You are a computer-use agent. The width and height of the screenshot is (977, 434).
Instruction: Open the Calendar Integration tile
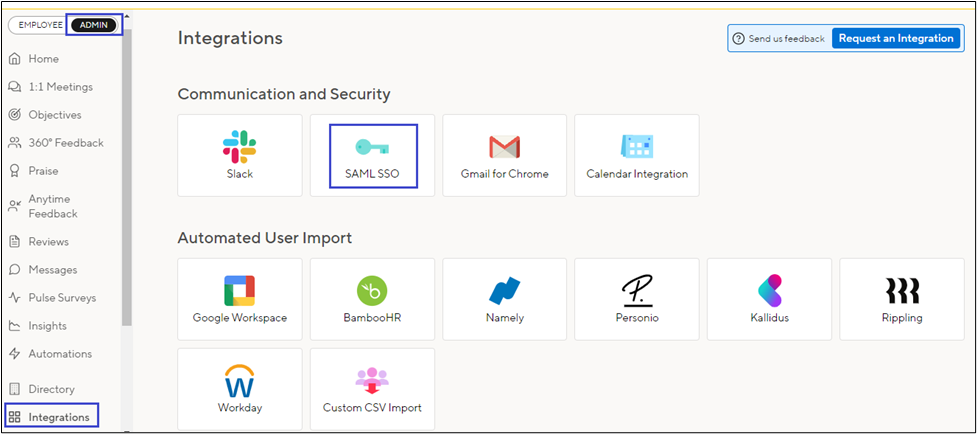click(636, 154)
